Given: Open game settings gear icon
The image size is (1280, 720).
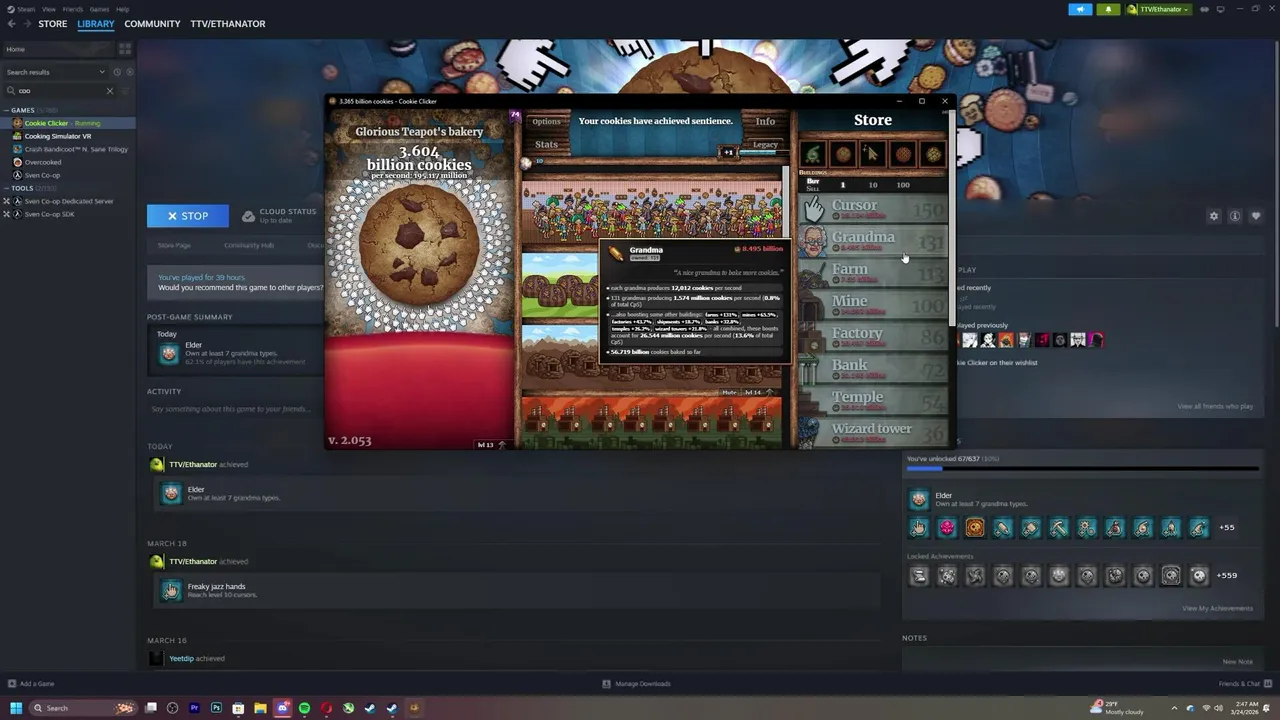Looking at the screenshot, I should point(1214,216).
